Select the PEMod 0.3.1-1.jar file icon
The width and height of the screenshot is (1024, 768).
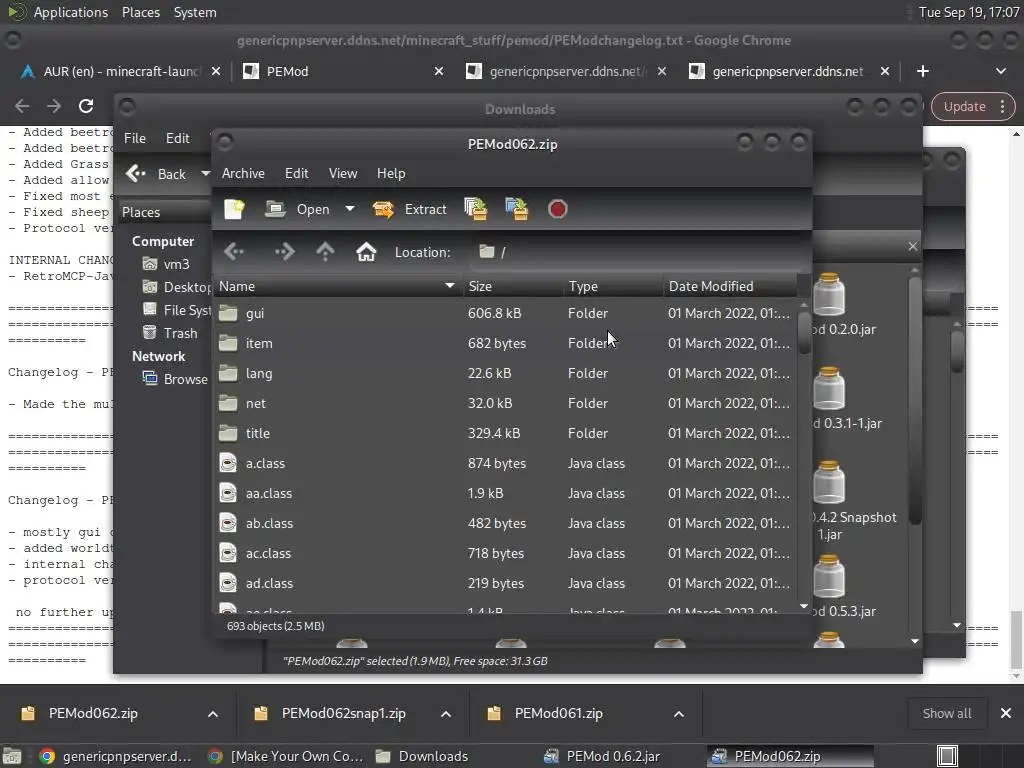(x=829, y=388)
